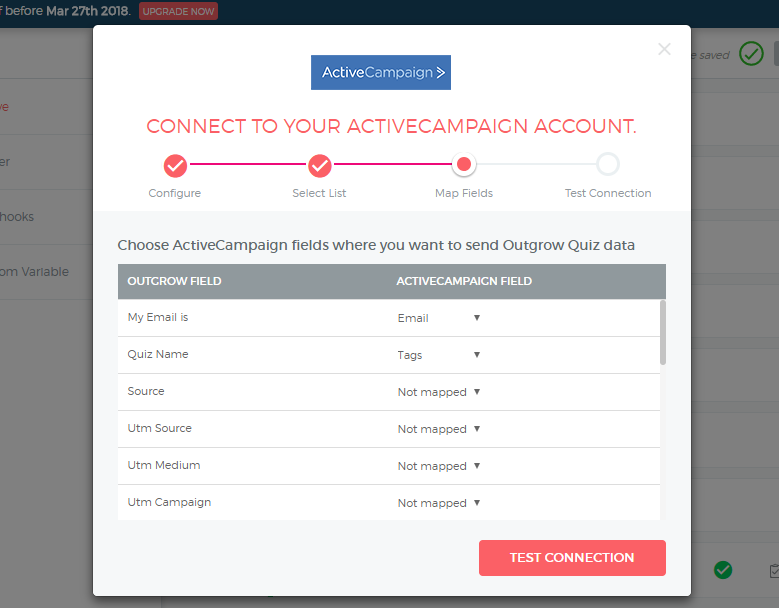Image resolution: width=779 pixels, height=608 pixels.
Task: Click the Map Fields step circle
Action: (x=464, y=164)
